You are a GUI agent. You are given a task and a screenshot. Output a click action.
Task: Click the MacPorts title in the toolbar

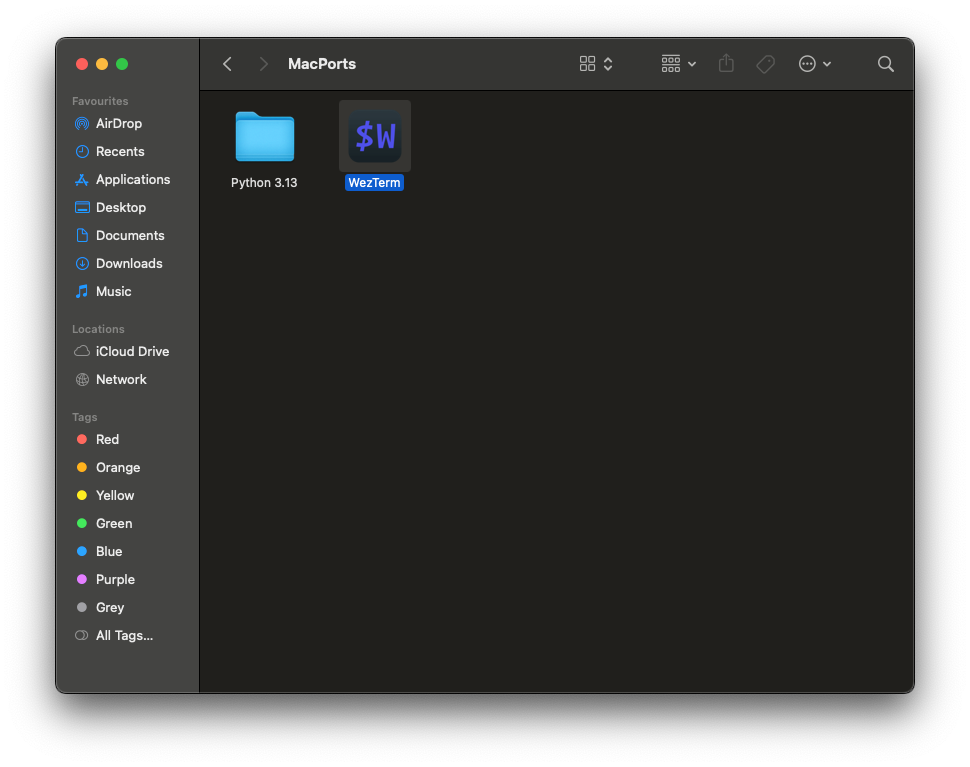(321, 63)
